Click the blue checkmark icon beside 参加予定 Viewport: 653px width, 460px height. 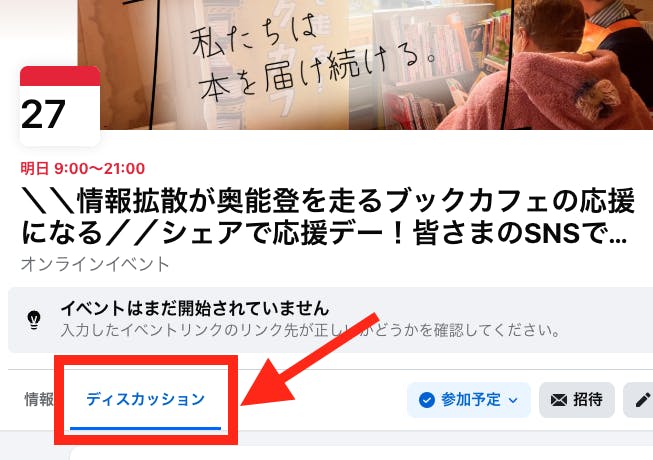(x=426, y=400)
